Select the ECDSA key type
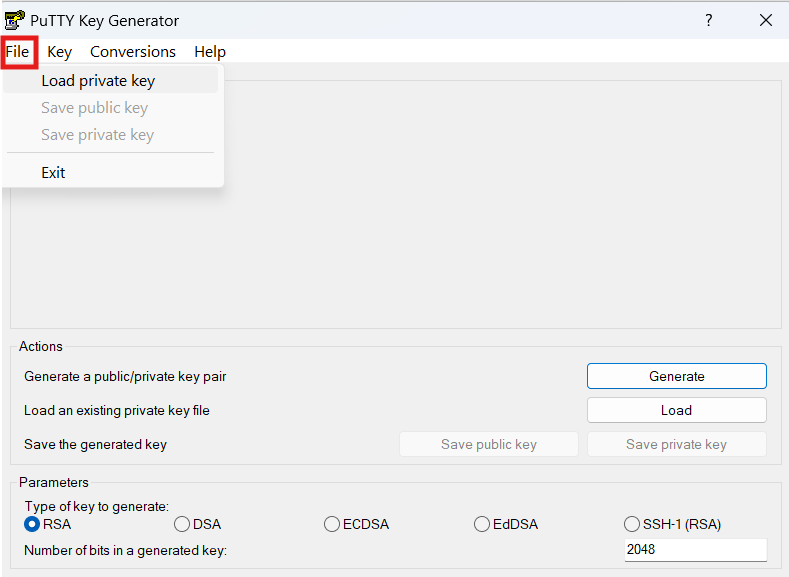This screenshot has height=577, width=789. [357, 524]
